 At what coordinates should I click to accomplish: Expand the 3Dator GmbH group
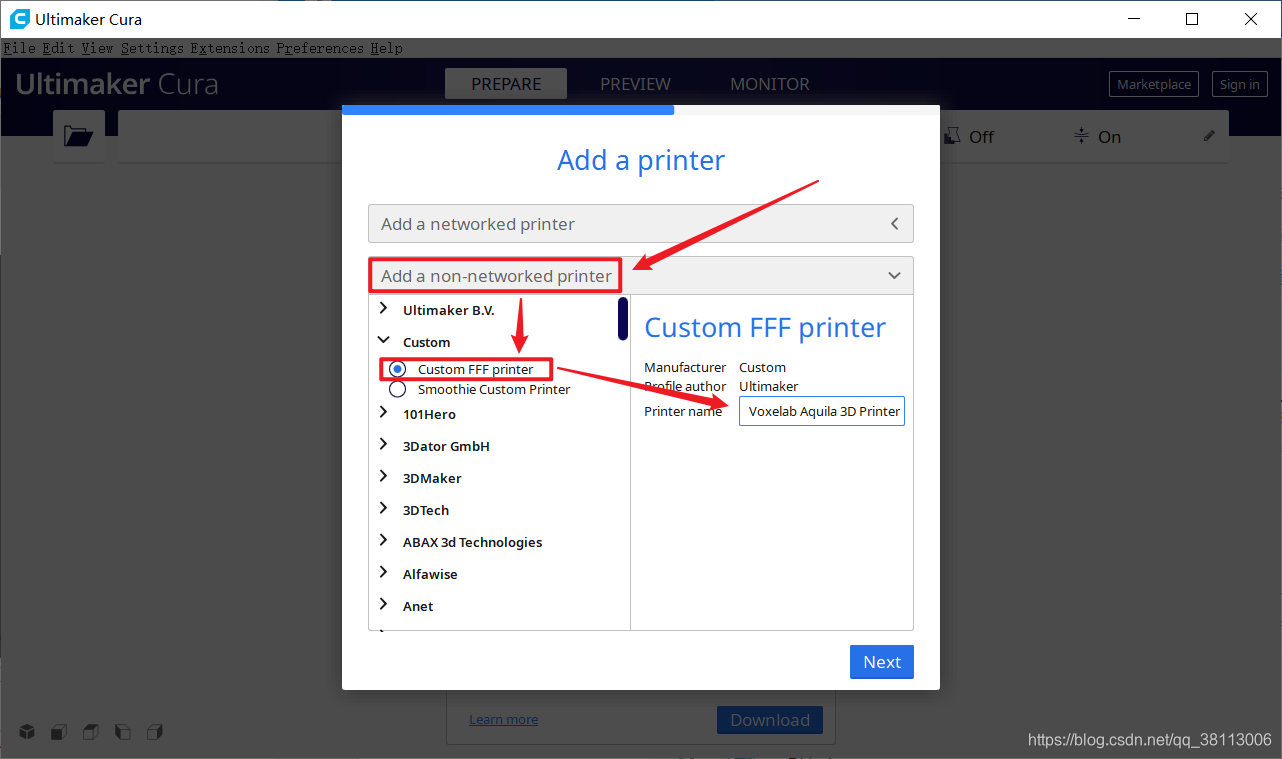click(x=383, y=445)
